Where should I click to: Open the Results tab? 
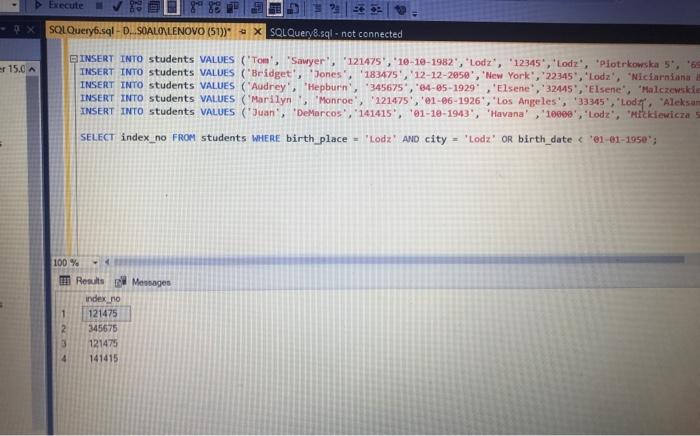[82, 281]
